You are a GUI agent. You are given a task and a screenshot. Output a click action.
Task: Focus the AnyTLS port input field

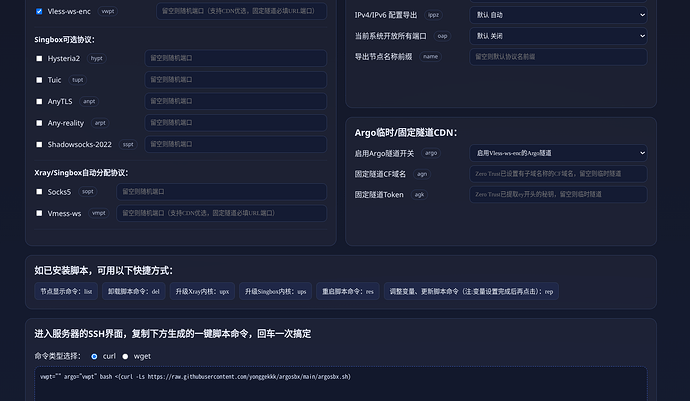(x=235, y=101)
